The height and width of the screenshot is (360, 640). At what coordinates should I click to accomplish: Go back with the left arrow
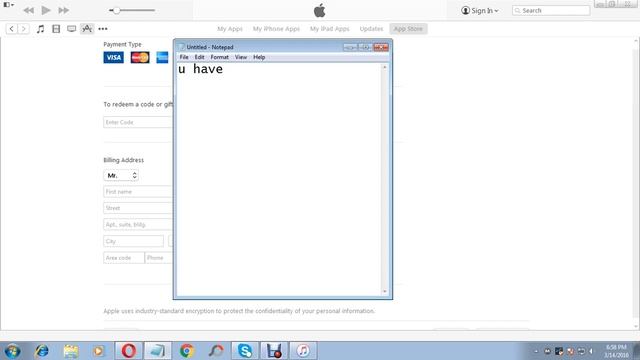click(12, 29)
